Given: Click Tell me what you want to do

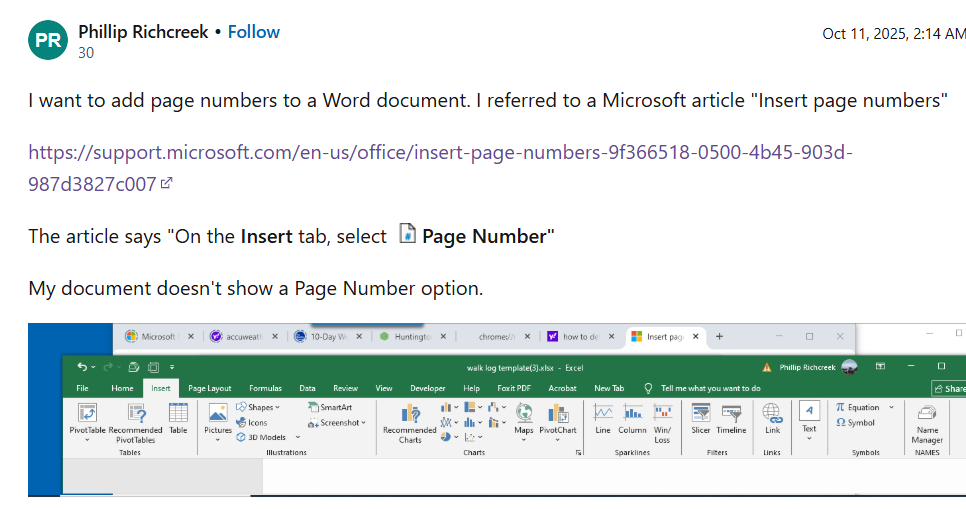Looking at the screenshot, I should pyautogui.click(x=710, y=388).
